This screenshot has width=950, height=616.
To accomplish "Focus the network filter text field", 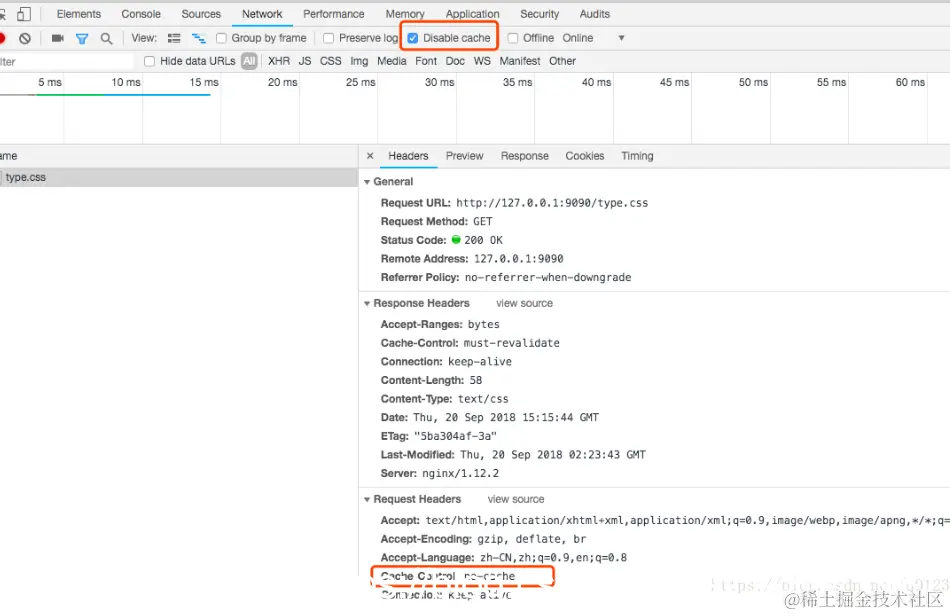I will pyautogui.click(x=65, y=62).
